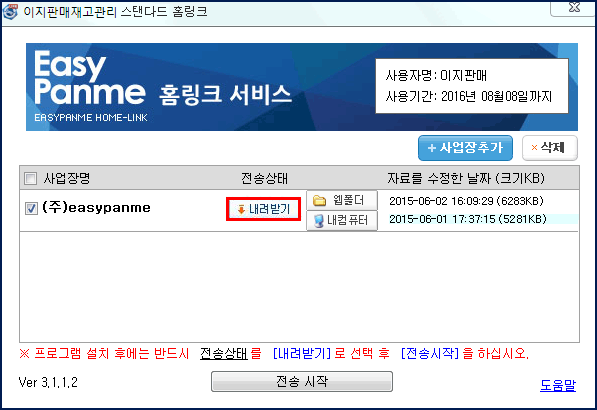The height and width of the screenshot is (410, 597).
Task: Click the orange download arrow icon
Action: point(241,209)
